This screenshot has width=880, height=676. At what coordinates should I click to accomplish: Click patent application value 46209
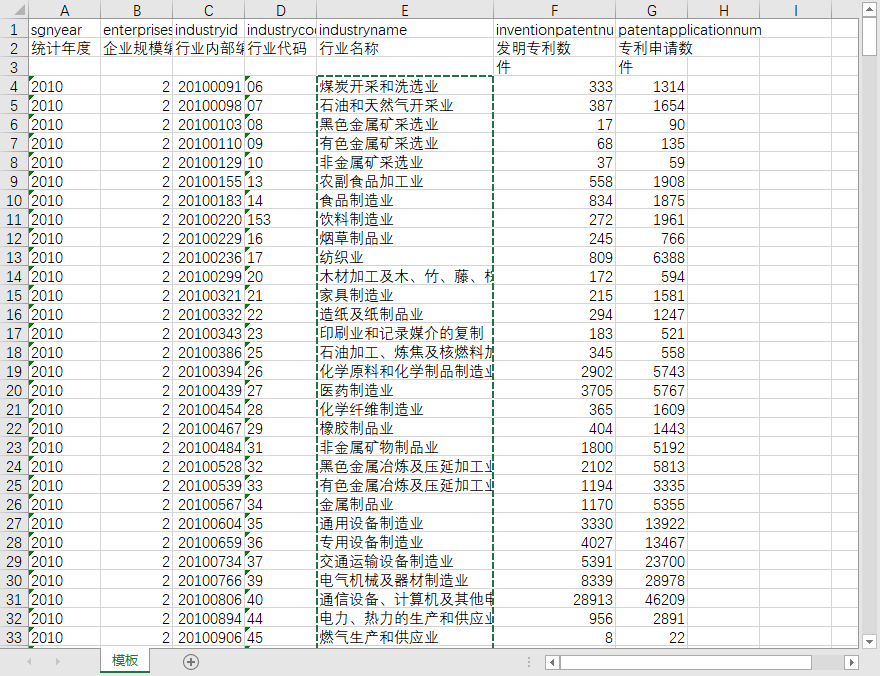tap(652, 600)
